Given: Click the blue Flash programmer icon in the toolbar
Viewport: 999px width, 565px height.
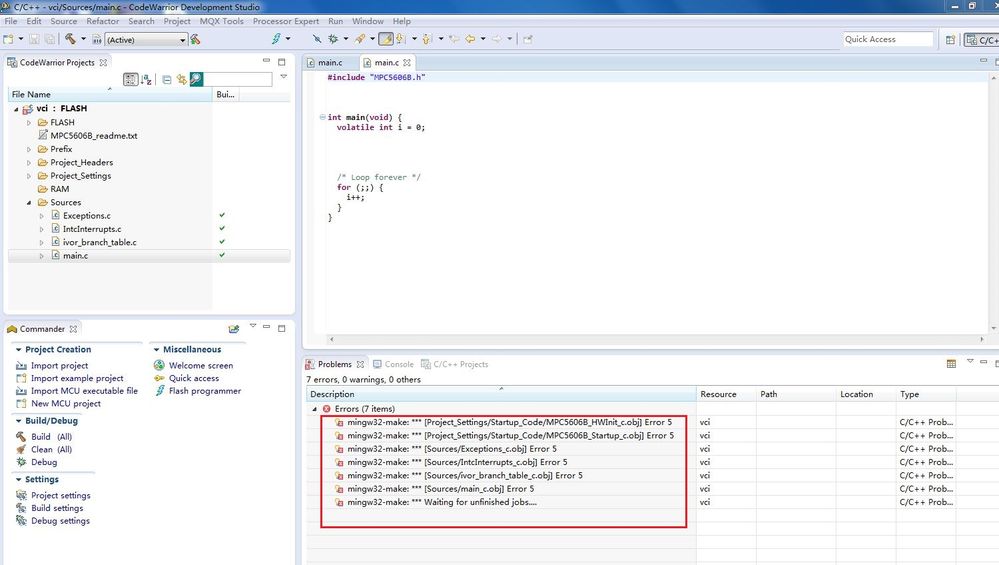Looking at the screenshot, I should pyautogui.click(x=276, y=39).
